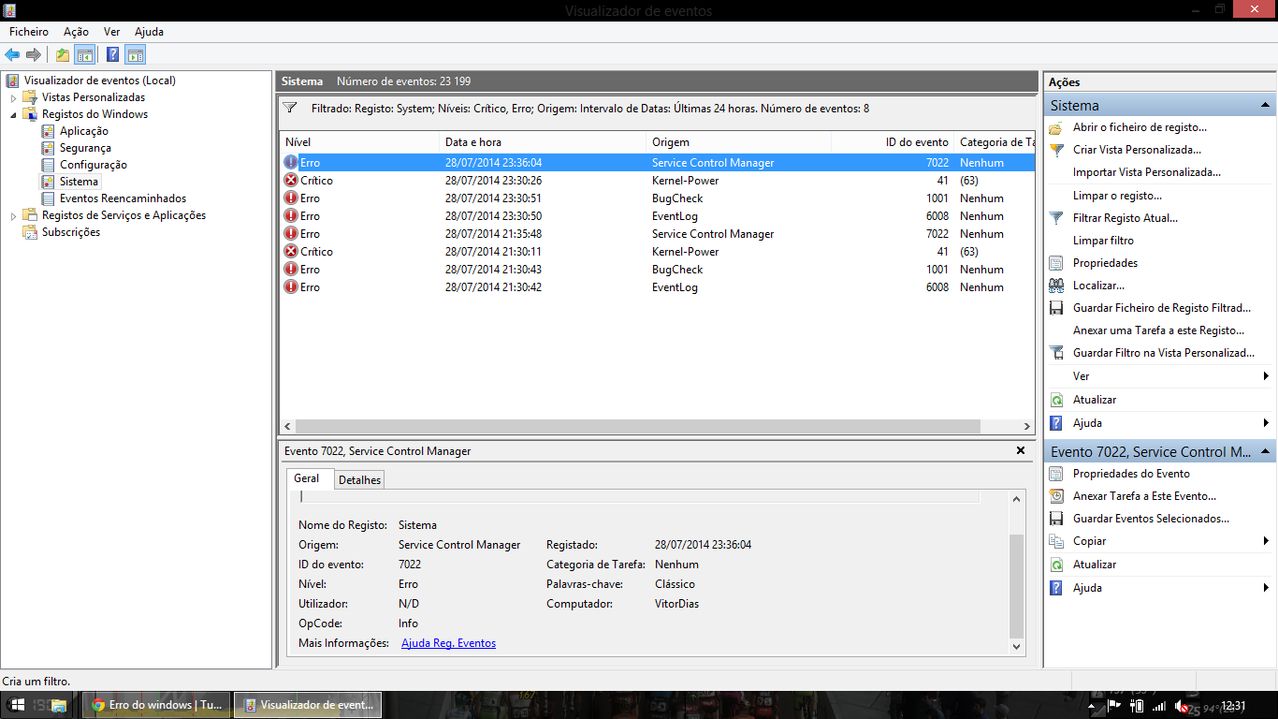Click the Atualizar icon under Evento 7022 section
This screenshot has height=719, width=1278.
point(1056,565)
